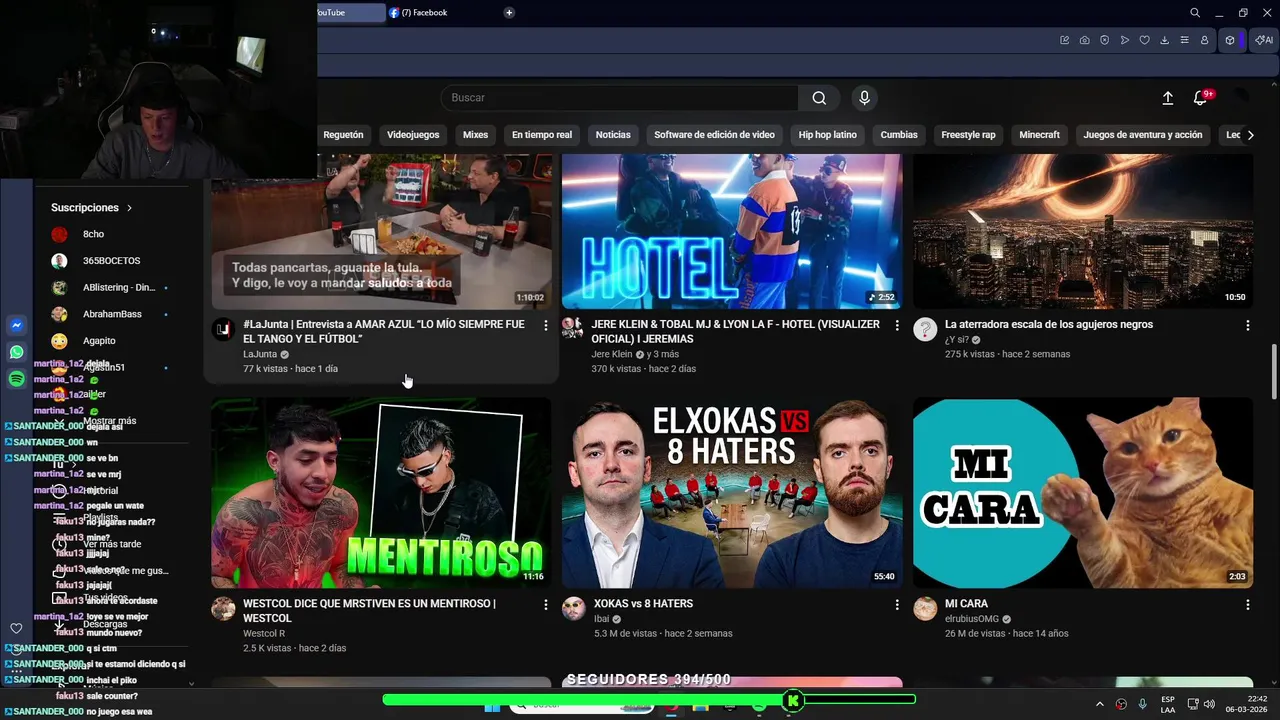Image resolution: width=1280 pixels, height=720 pixels.
Task: Select Software de edición de video chip
Action: [714, 135]
